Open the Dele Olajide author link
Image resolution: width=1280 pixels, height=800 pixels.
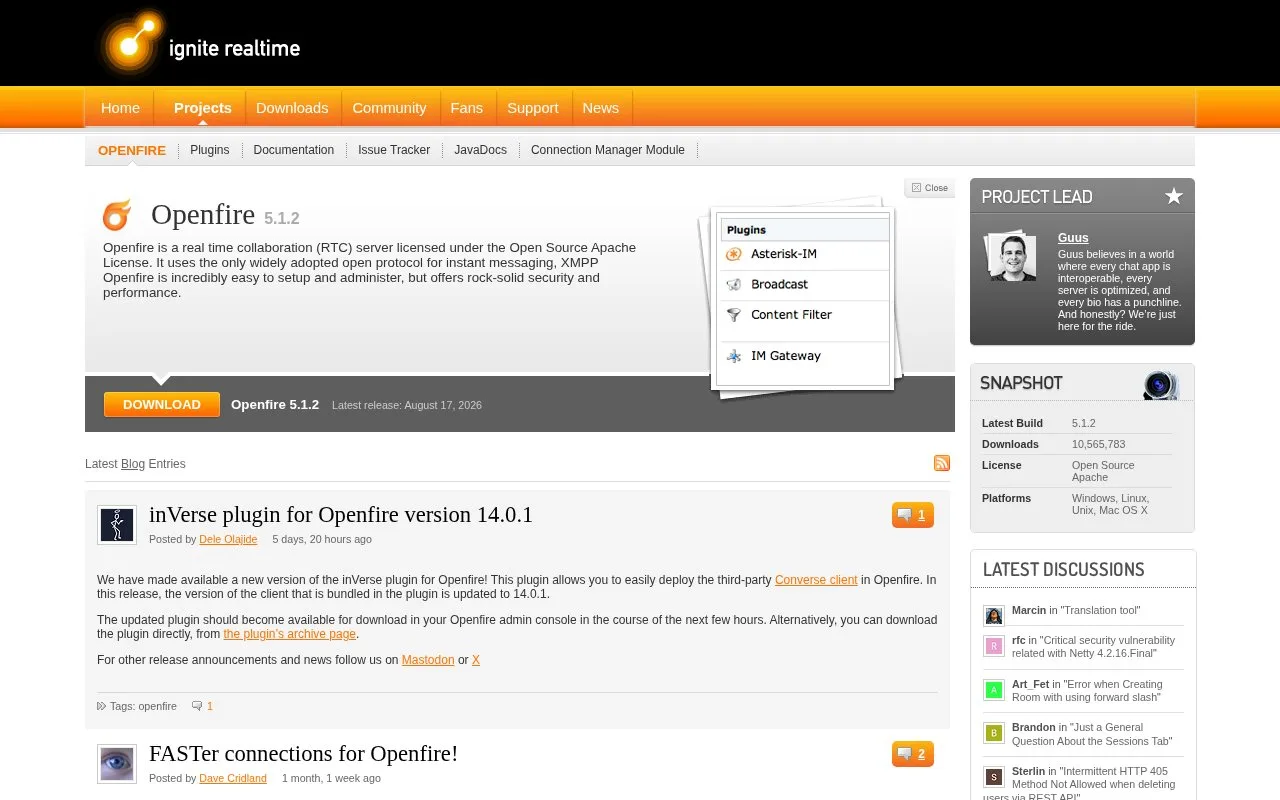(228, 539)
